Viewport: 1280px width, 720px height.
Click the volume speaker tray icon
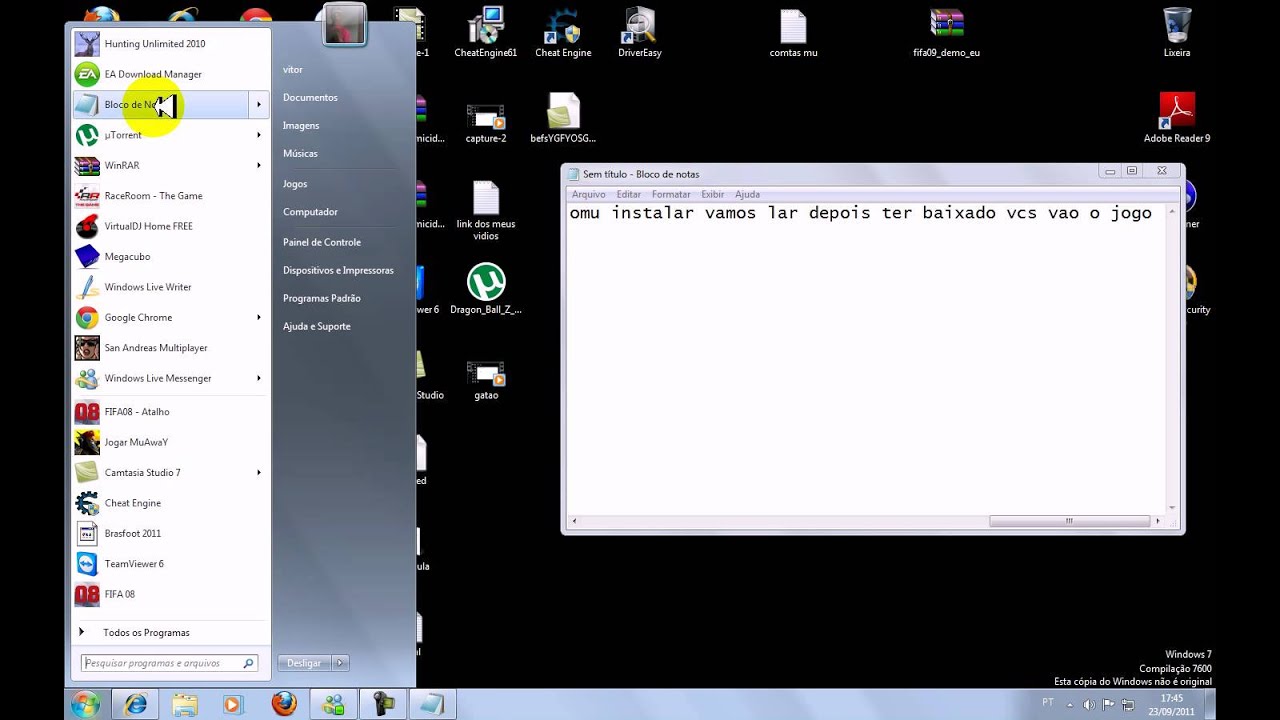pyautogui.click(x=1089, y=705)
